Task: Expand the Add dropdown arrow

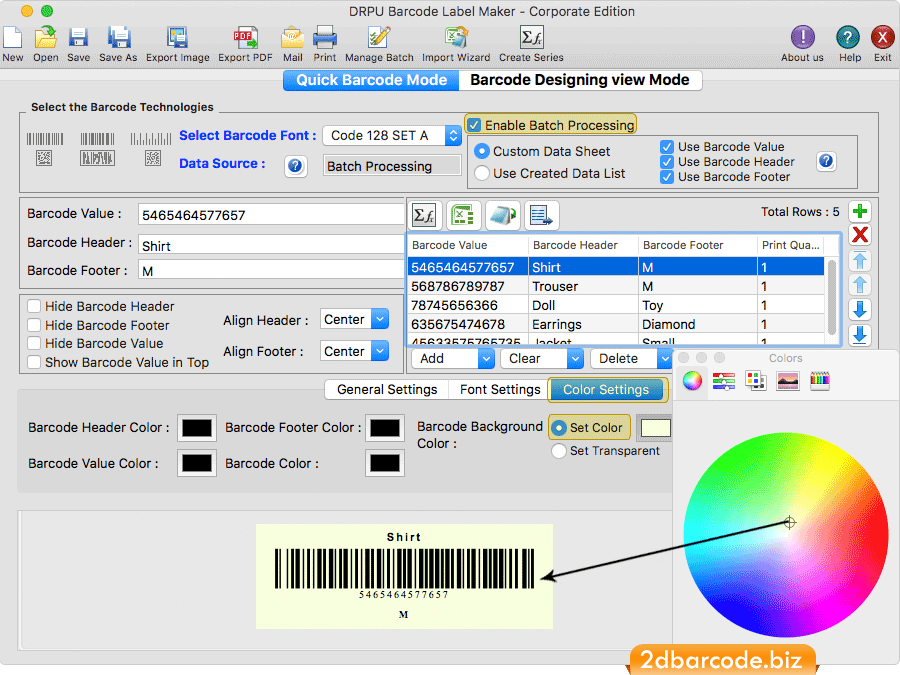Action: [486, 359]
